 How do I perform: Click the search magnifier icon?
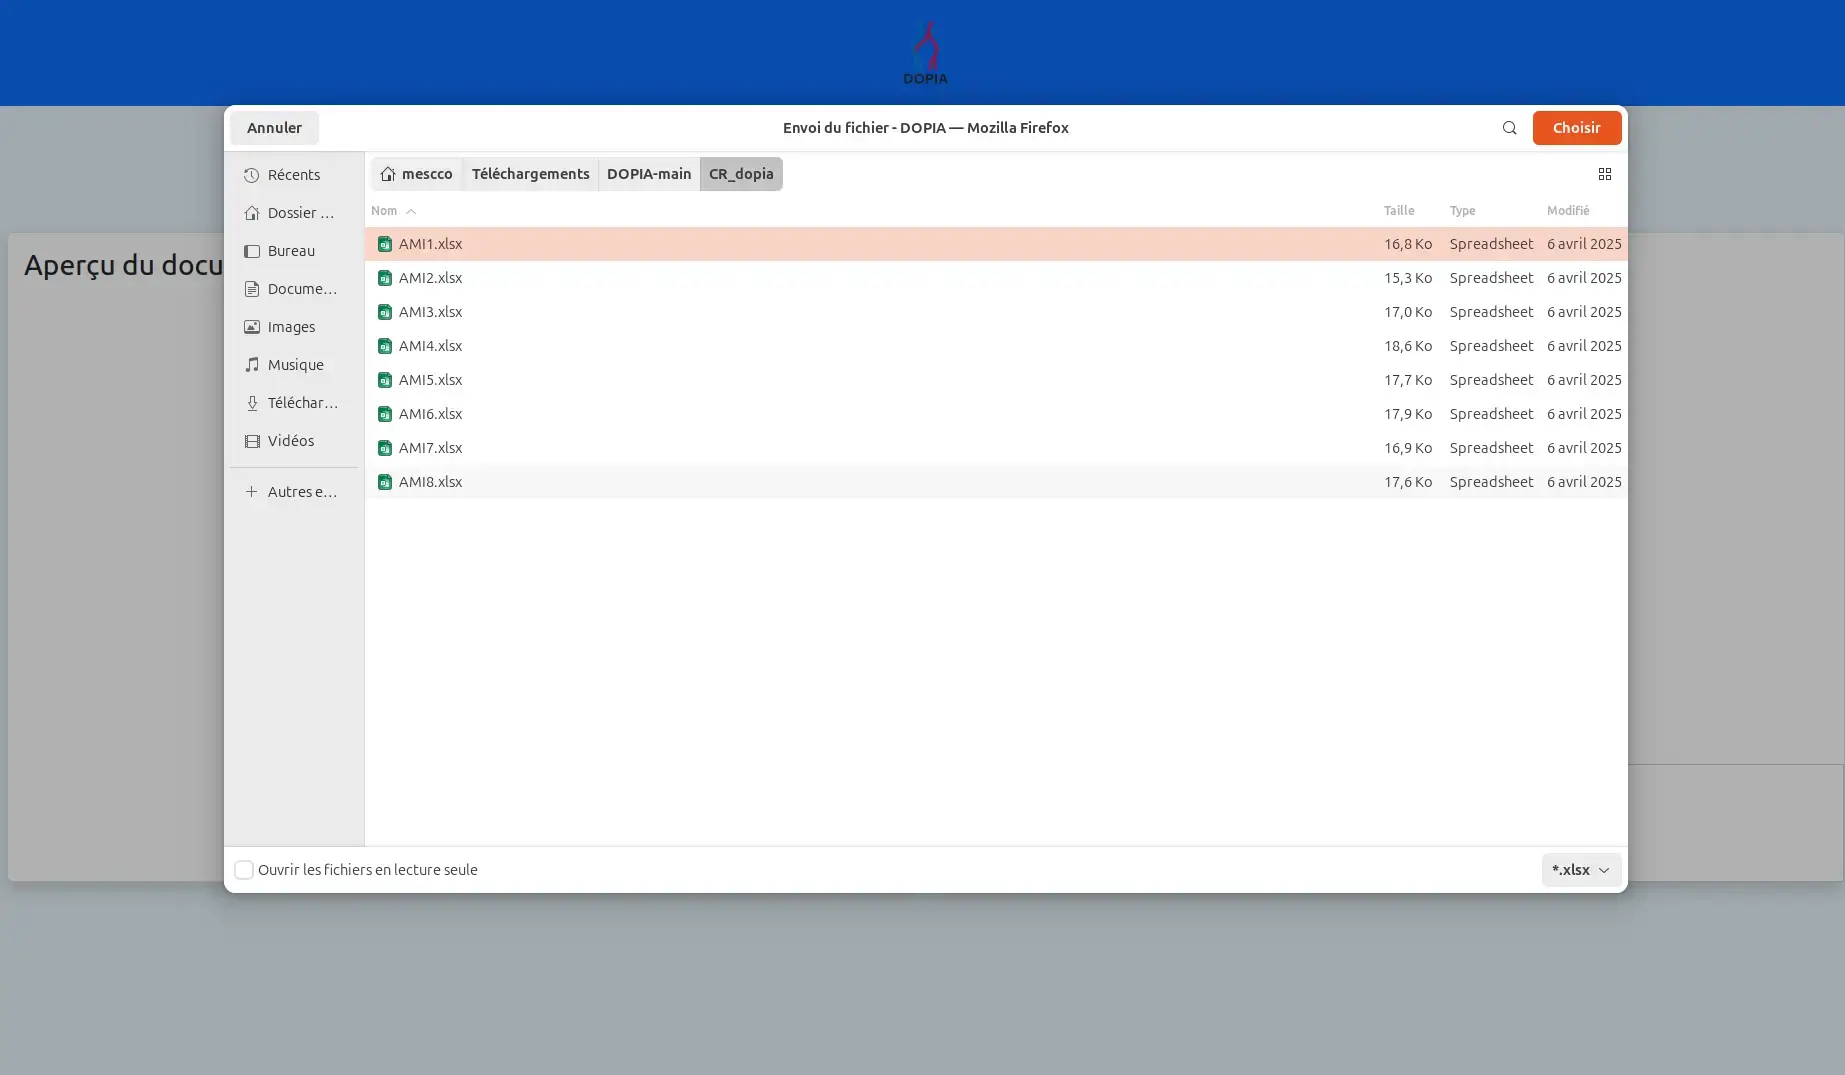click(1509, 128)
